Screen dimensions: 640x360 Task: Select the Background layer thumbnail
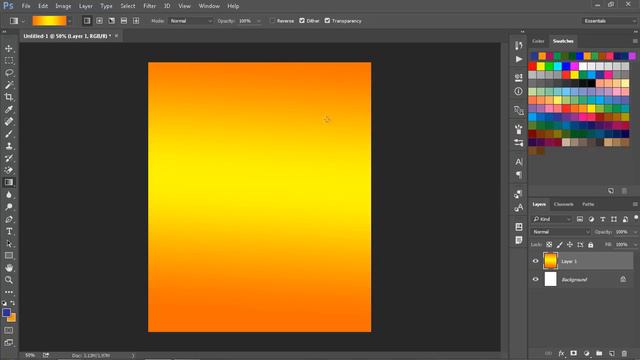(x=550, y=280)
